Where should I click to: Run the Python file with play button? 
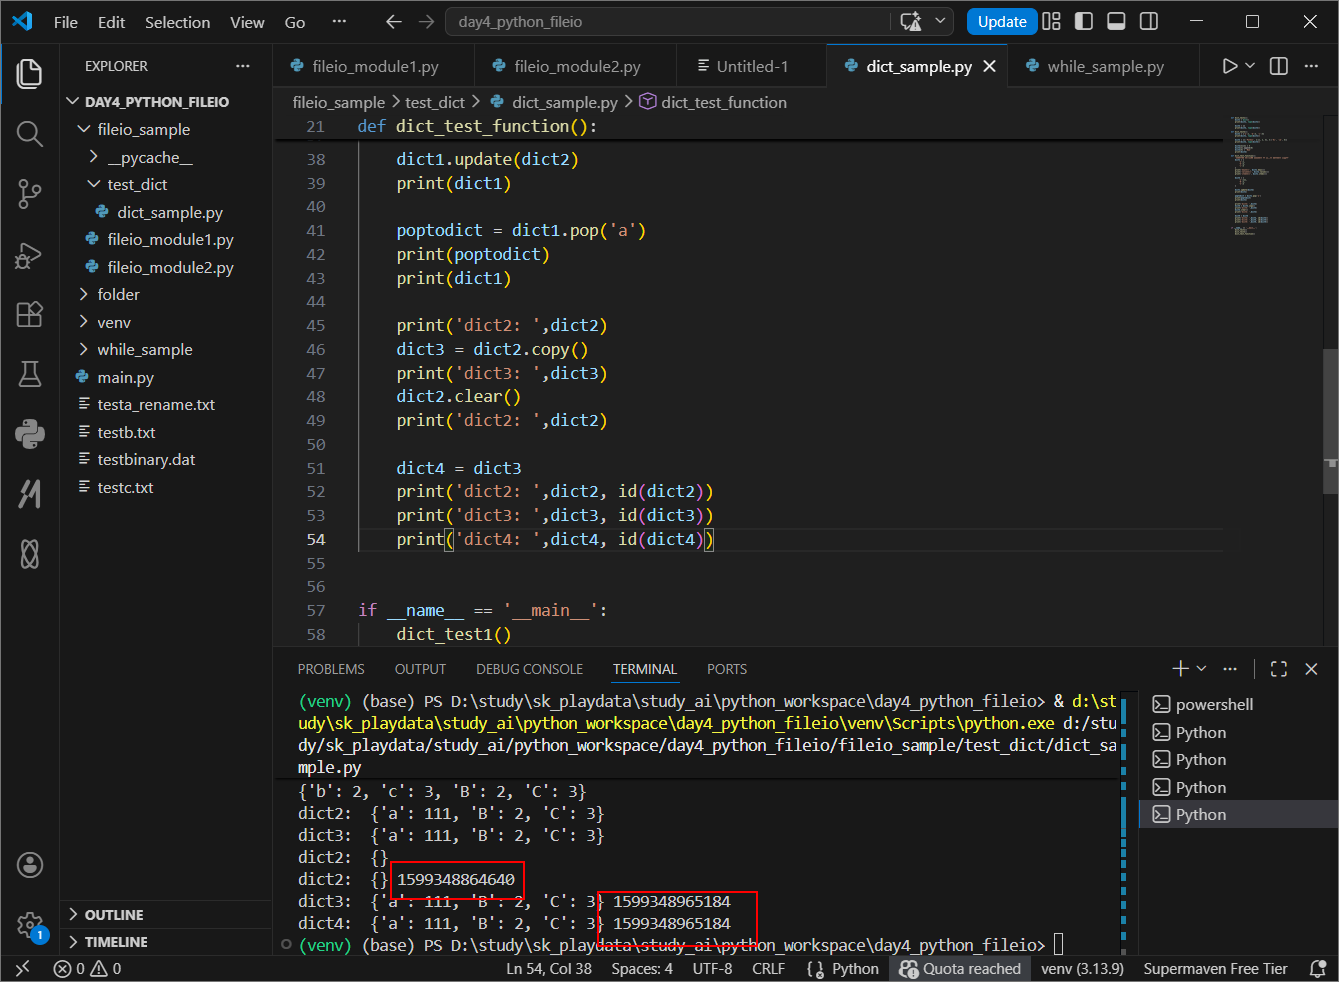1230,66
